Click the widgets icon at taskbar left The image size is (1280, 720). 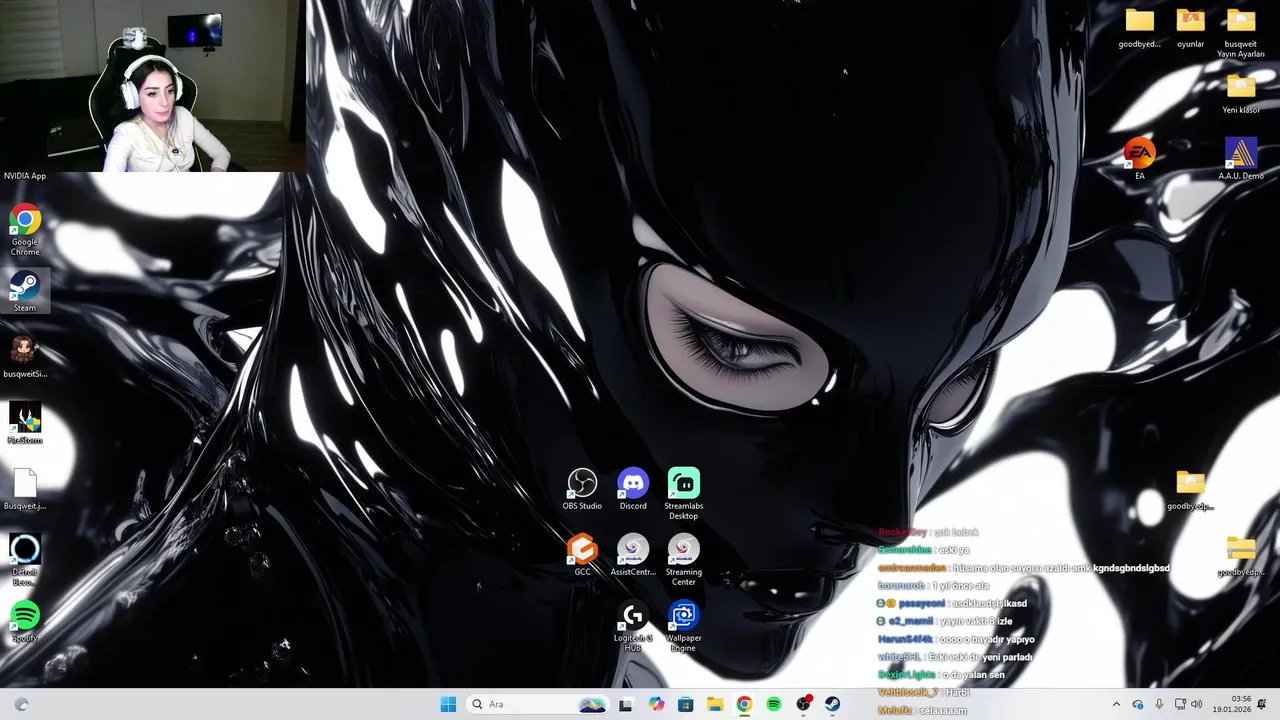[x=21, y=704]
